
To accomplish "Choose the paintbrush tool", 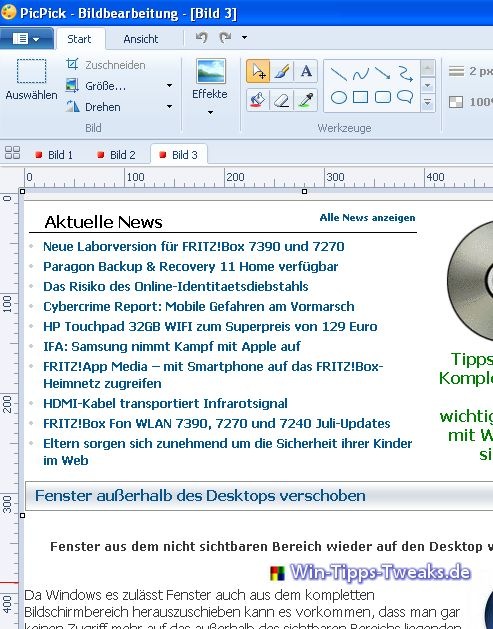I will click(282, 71).
